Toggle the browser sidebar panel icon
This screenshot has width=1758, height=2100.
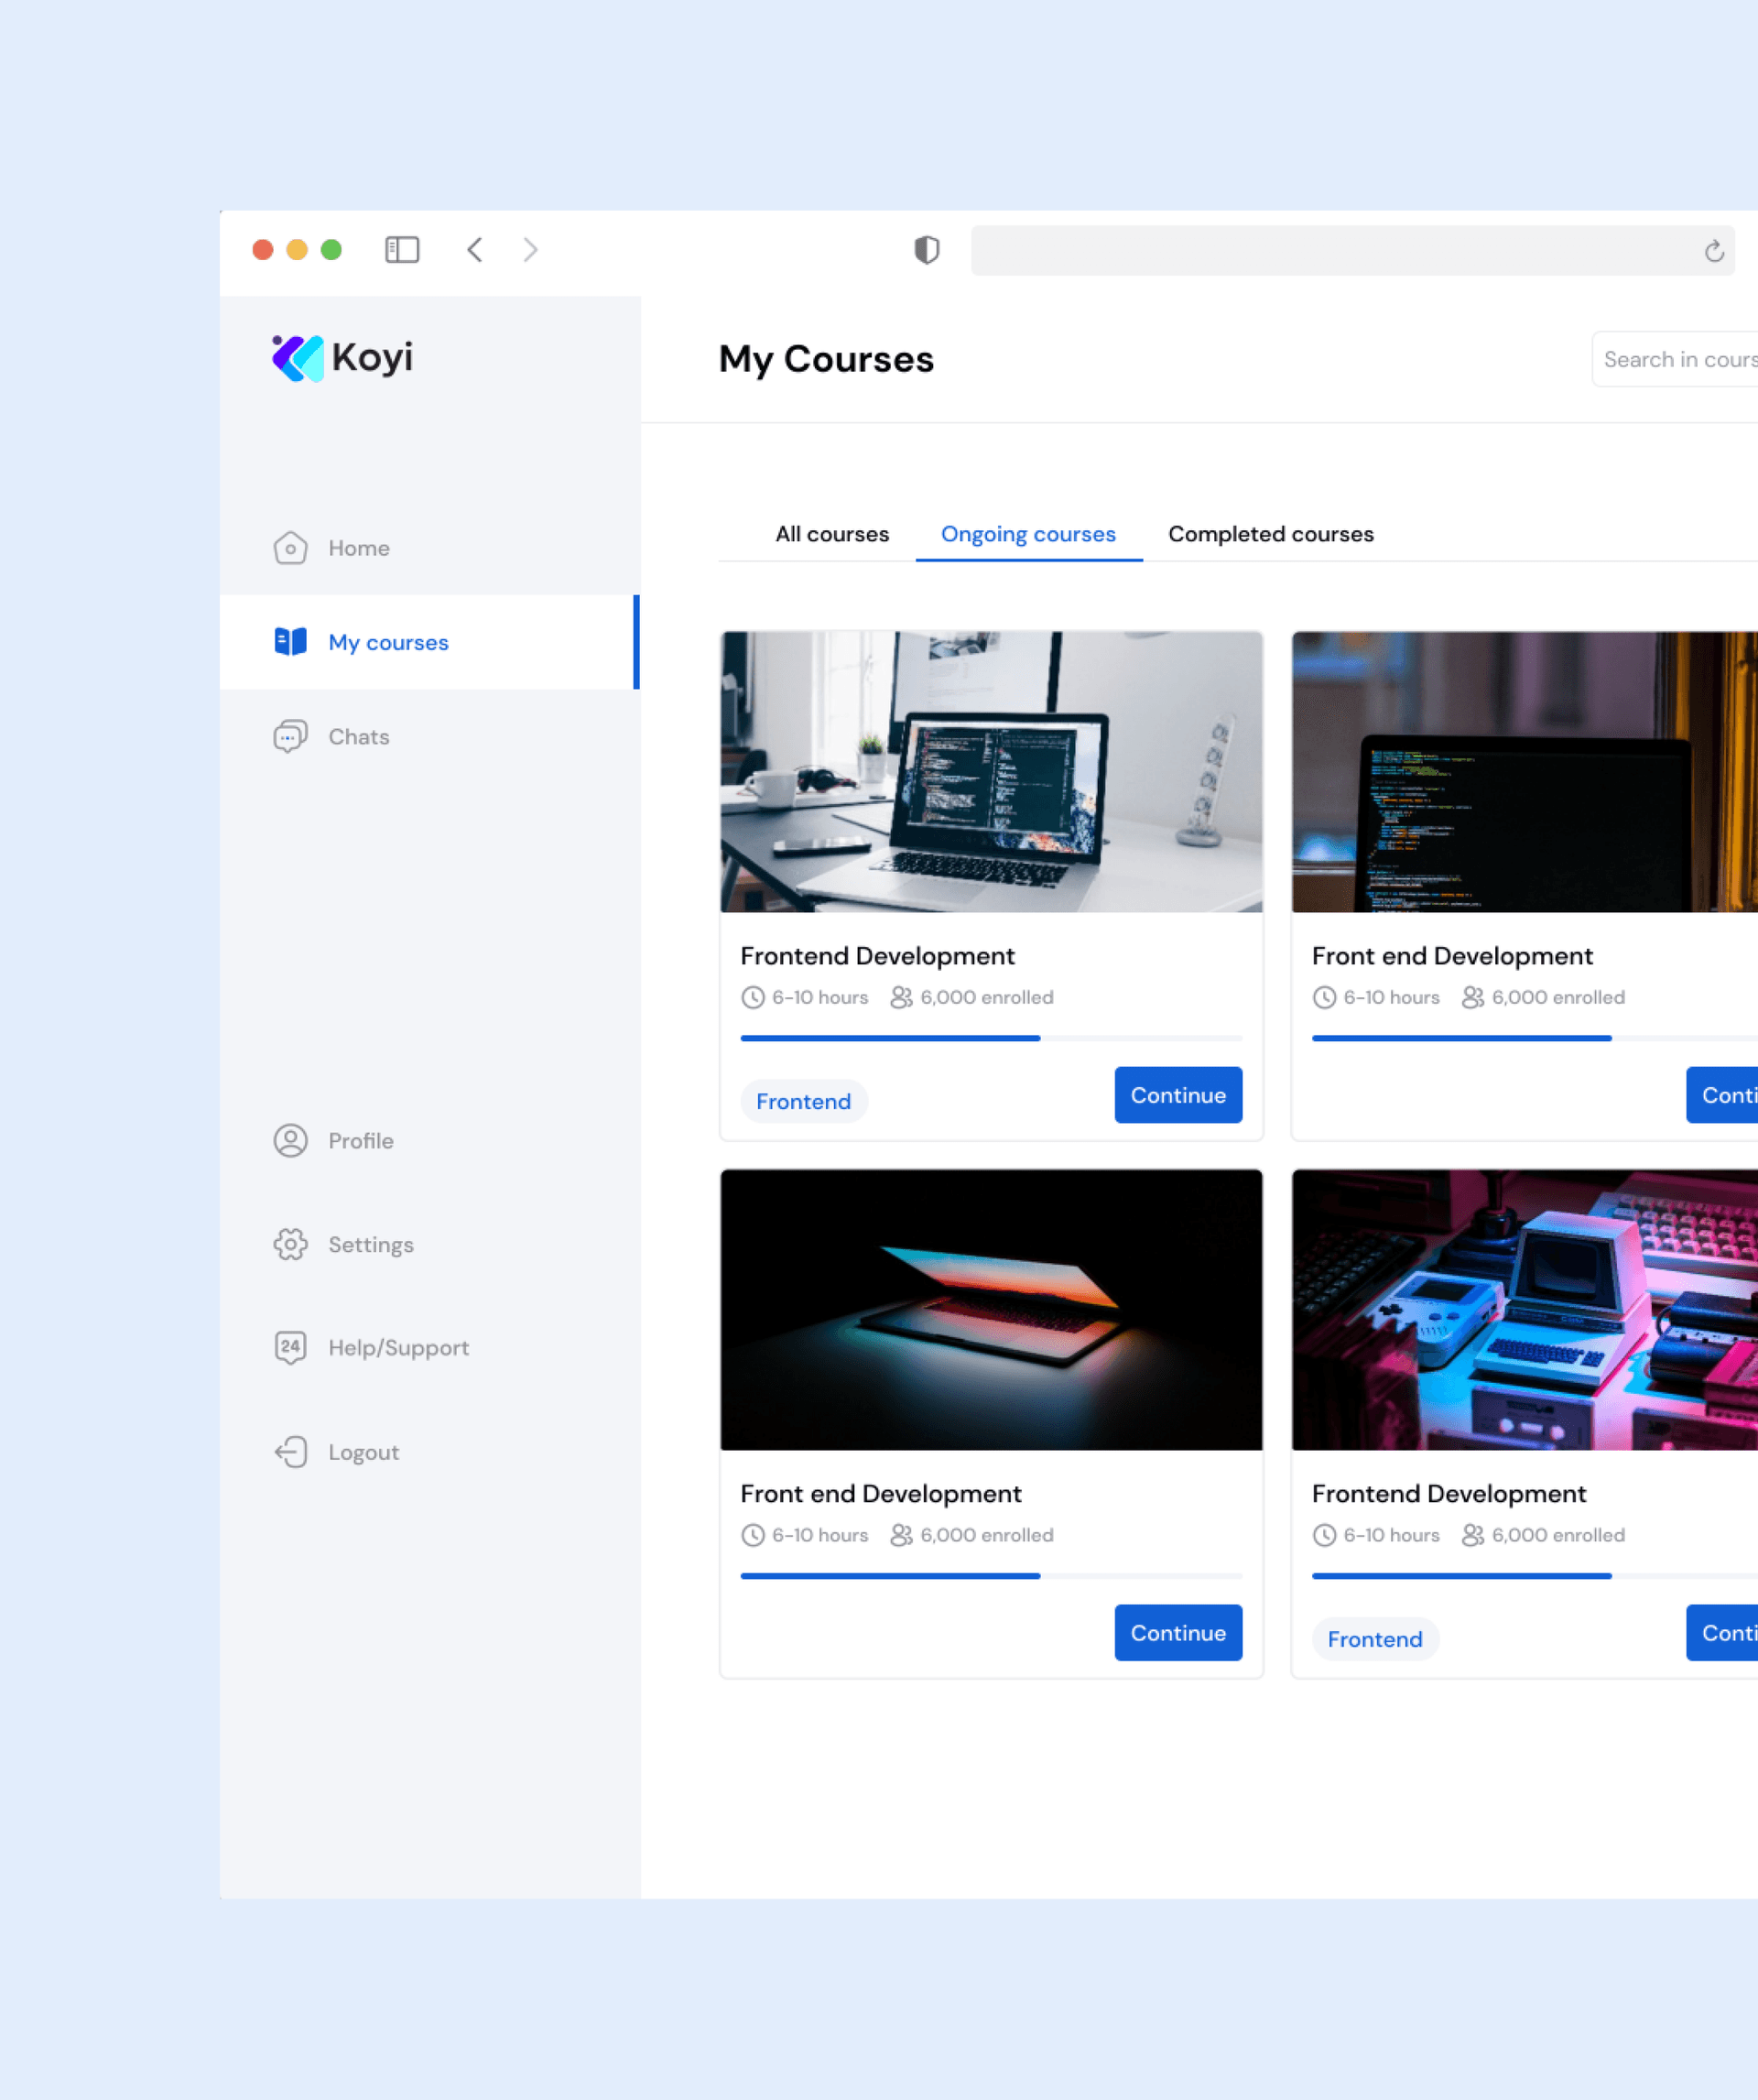coord(402,250)
